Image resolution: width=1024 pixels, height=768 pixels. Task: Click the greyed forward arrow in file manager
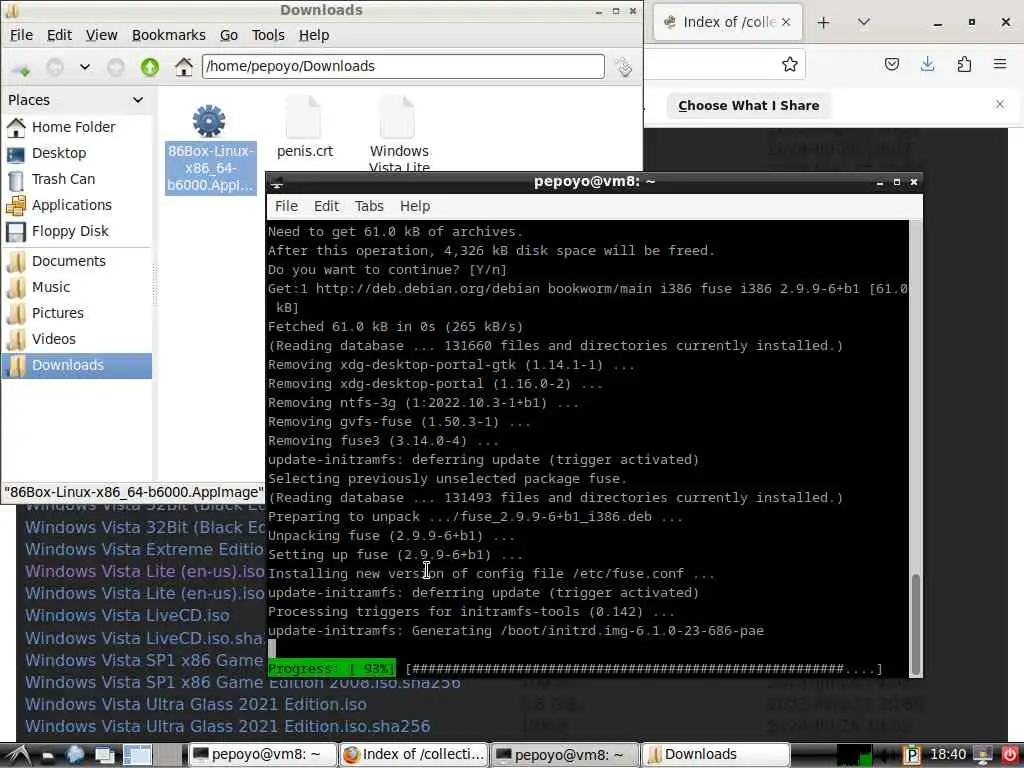tap(116, 67)
